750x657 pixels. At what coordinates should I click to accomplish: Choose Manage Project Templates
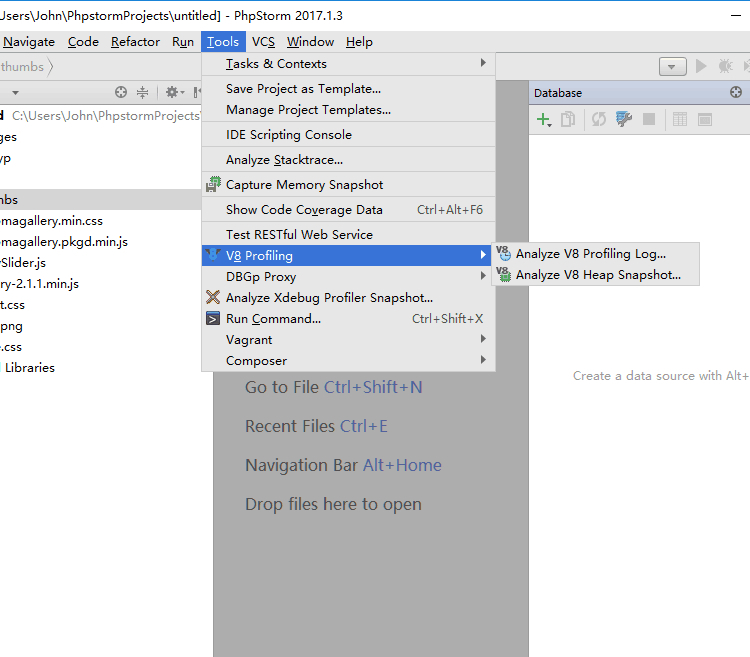(x=348, y=110)
